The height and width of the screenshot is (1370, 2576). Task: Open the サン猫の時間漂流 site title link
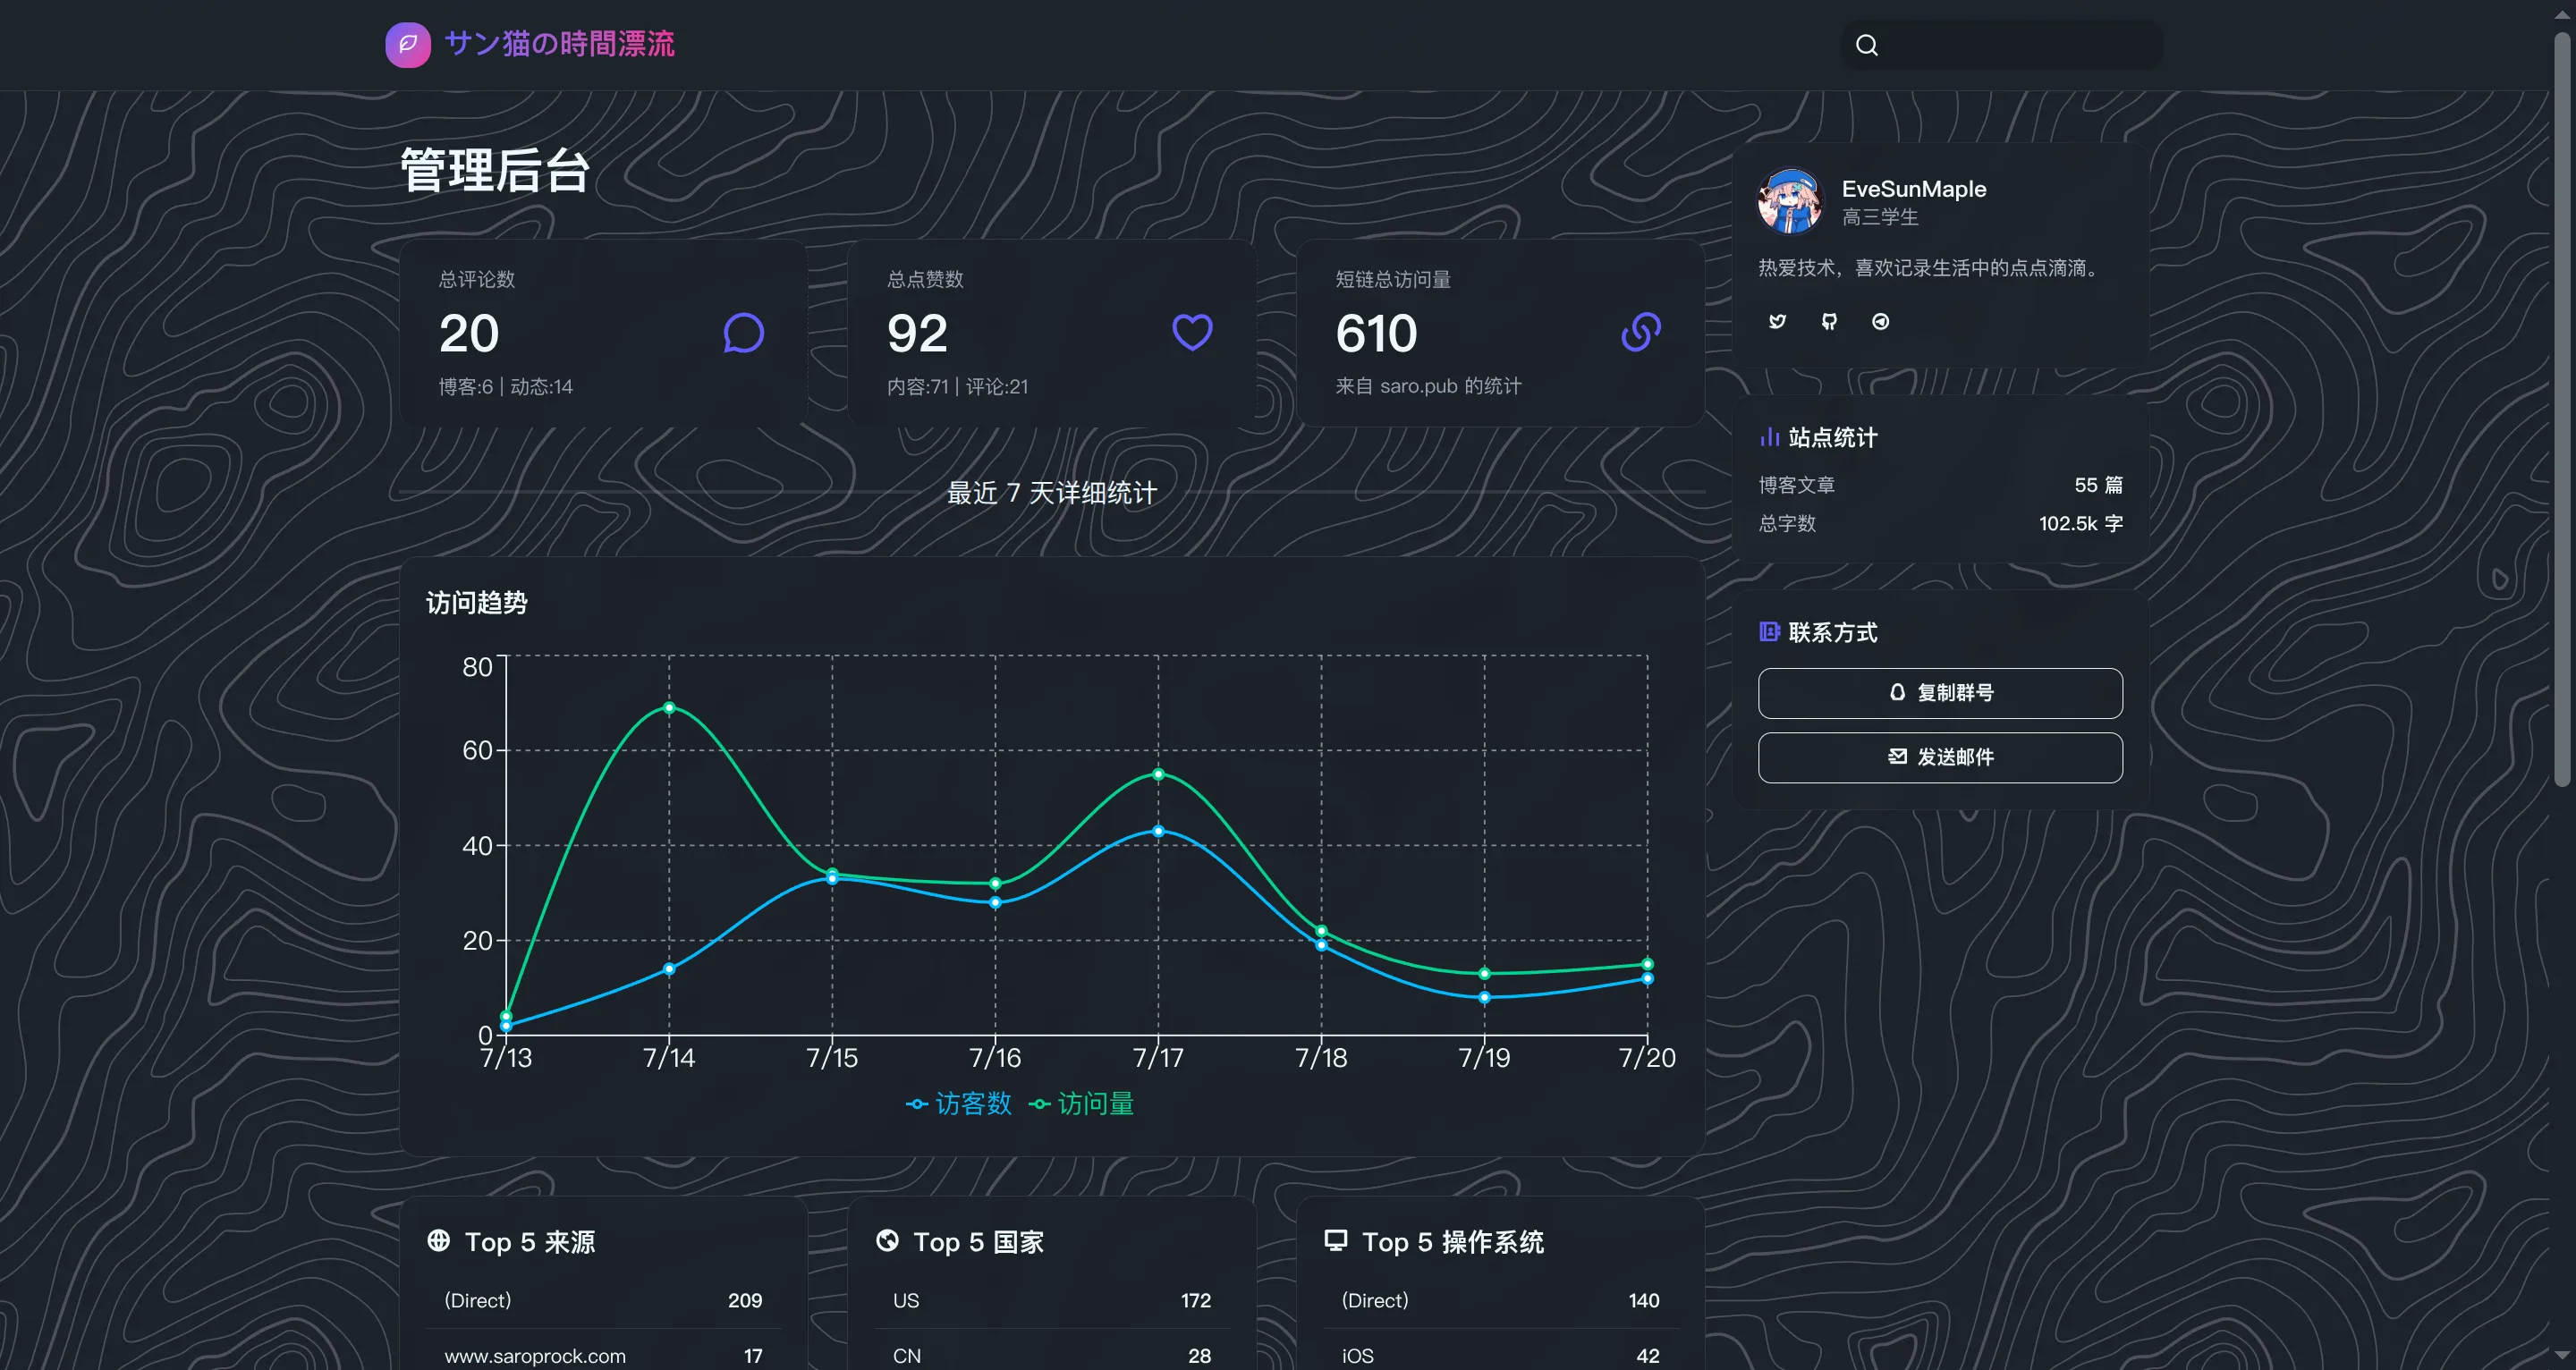coord(559,44)
